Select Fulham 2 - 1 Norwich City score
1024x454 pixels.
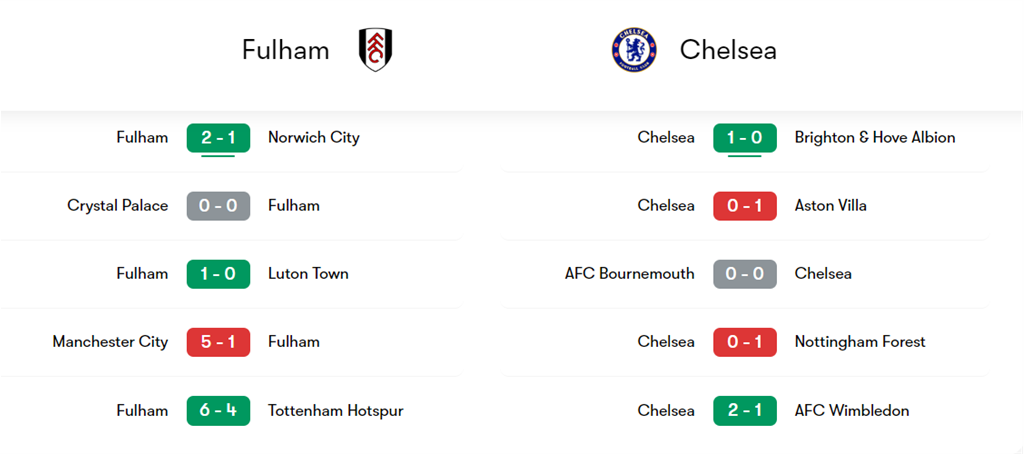[x=218, y=138]
